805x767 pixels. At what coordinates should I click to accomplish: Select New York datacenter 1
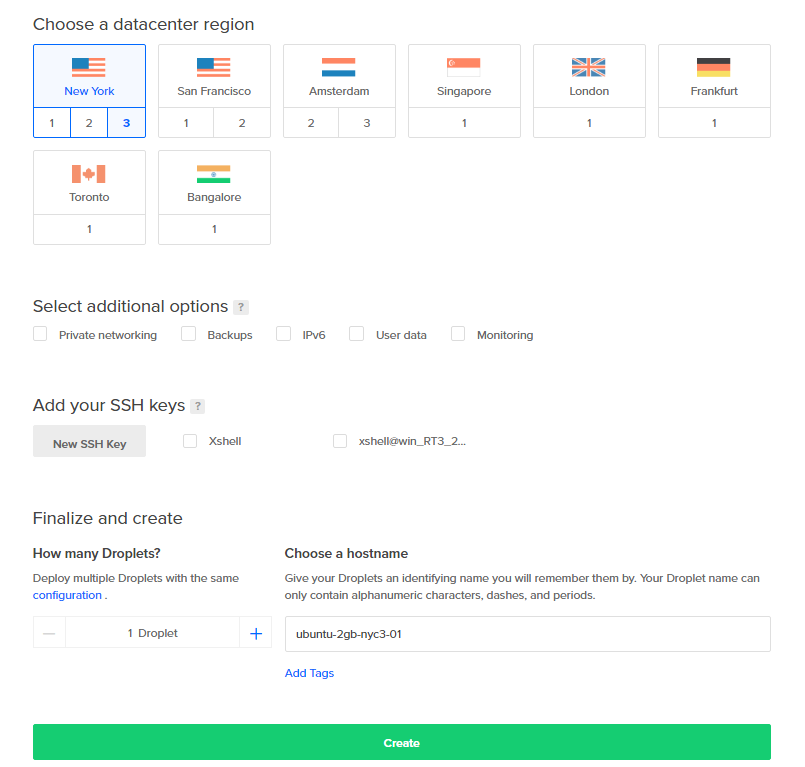[52, 123]
